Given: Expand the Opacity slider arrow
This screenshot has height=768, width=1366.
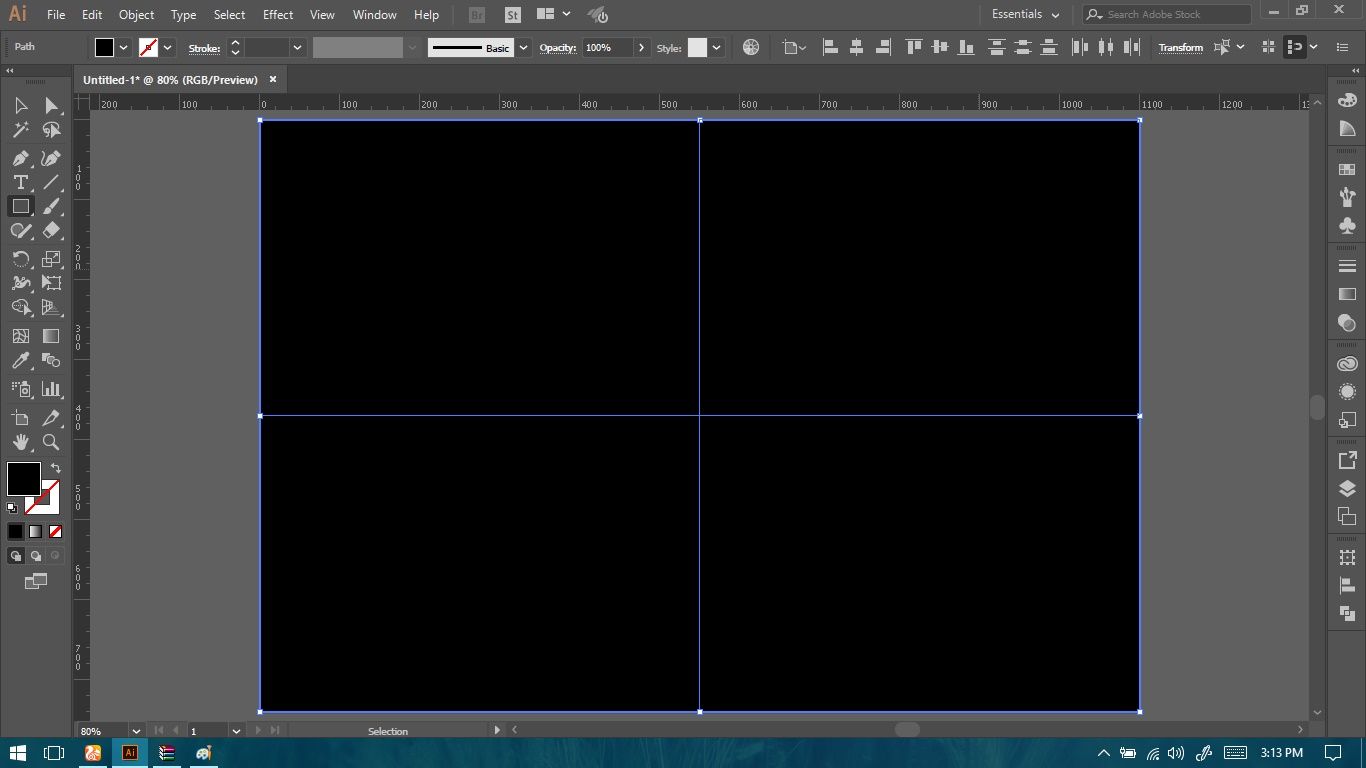Looking at the screenshot, I should click(x=641, y=47).
